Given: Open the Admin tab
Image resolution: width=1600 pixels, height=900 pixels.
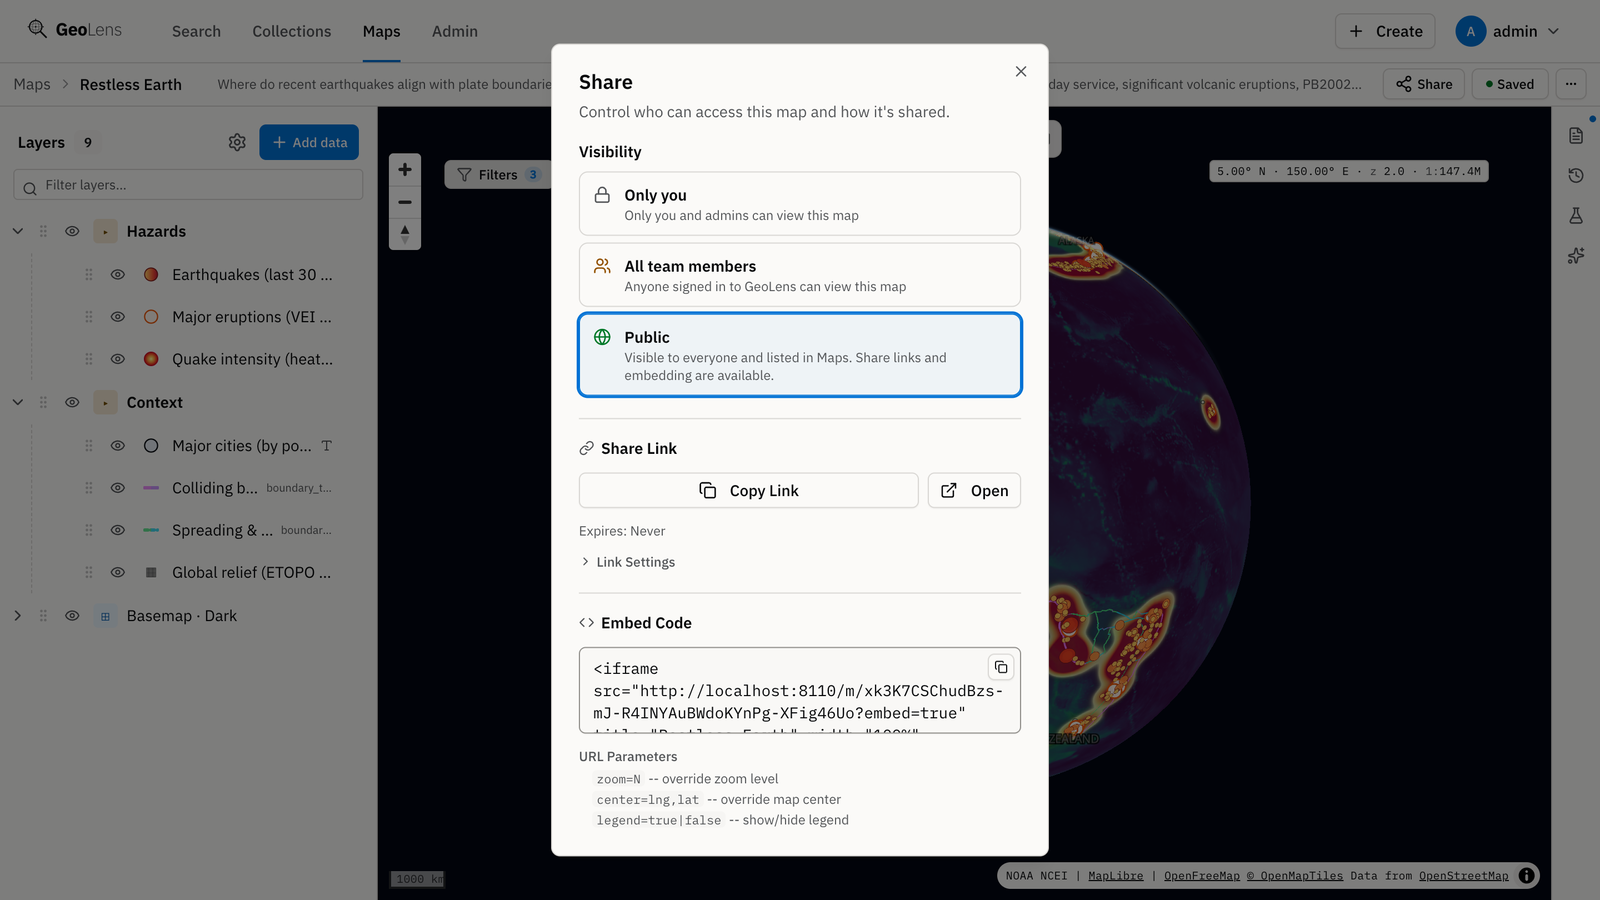Looking at the screenshot, I should (455, 31).
